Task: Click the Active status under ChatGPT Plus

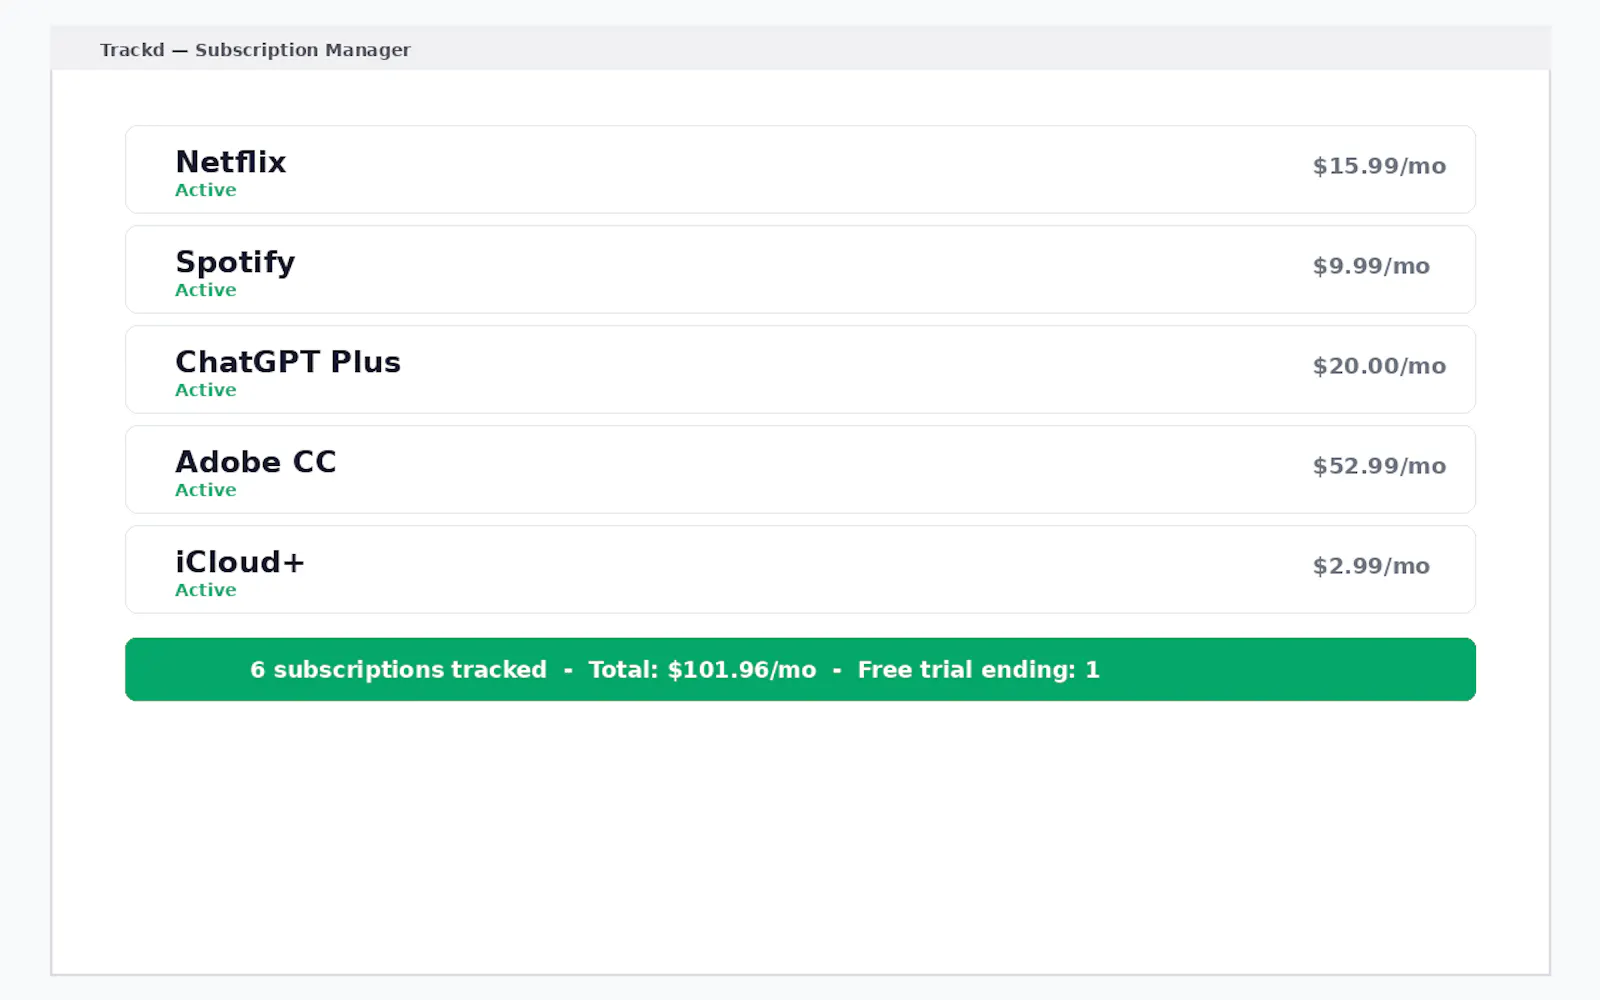Action: pyautogui.click(x=206, y=390)
